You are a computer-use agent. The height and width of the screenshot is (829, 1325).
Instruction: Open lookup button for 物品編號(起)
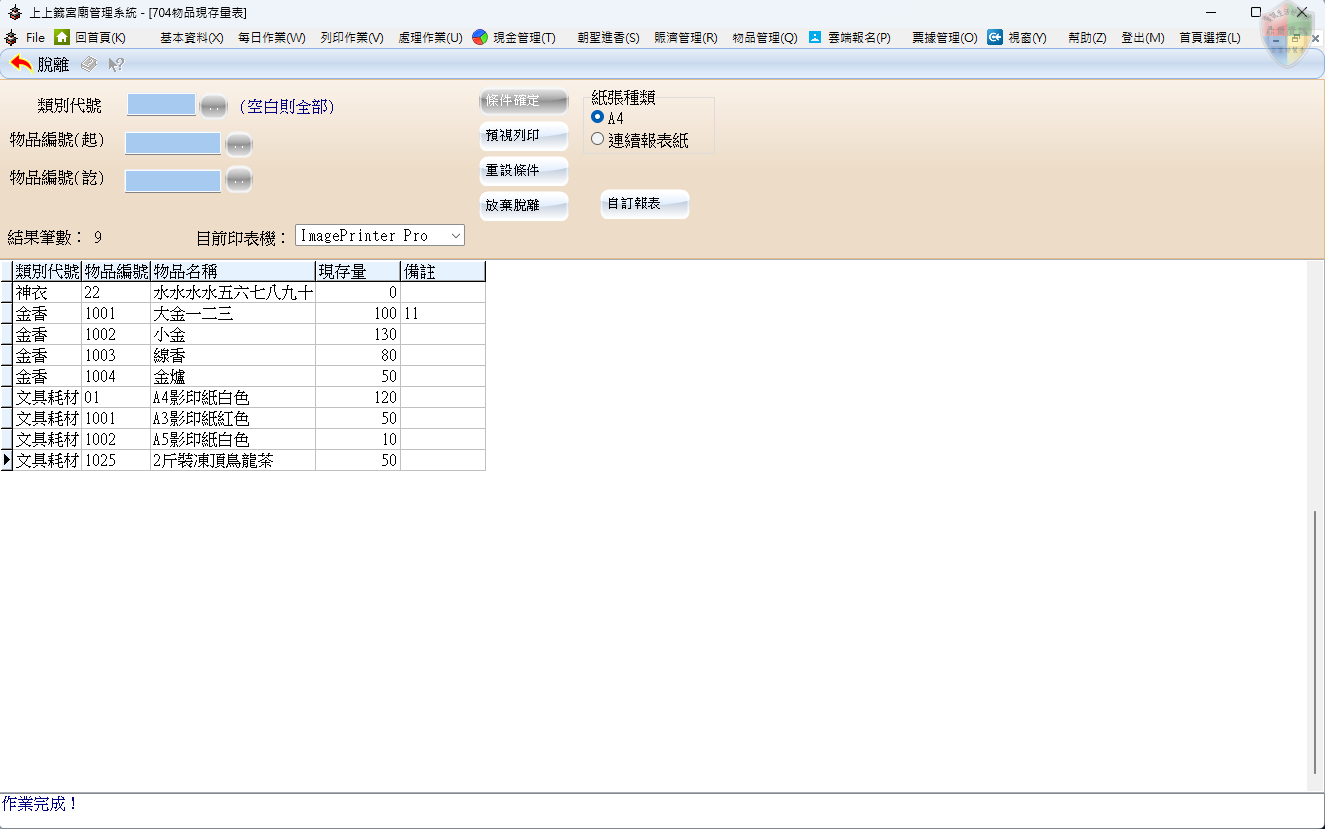coord(238,144)
